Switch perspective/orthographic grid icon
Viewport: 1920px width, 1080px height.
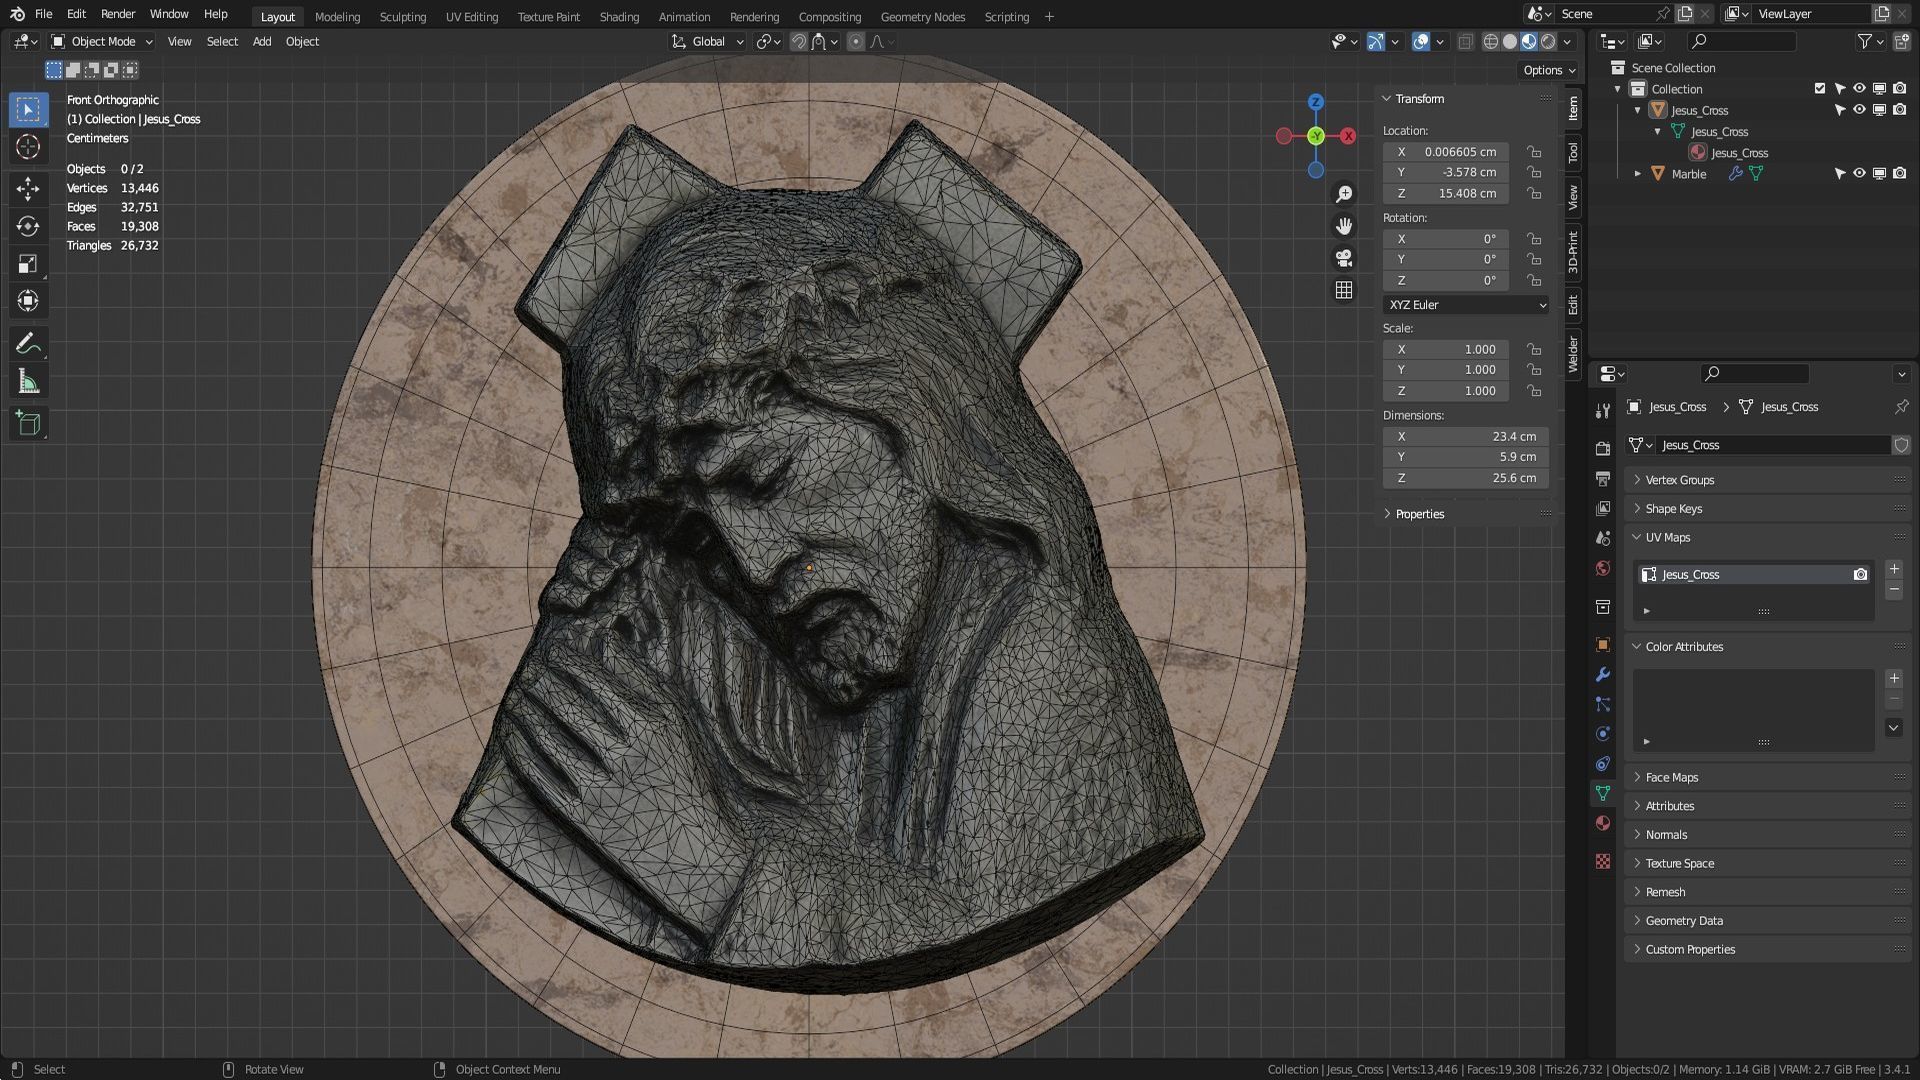click(x=1344, y=290)
